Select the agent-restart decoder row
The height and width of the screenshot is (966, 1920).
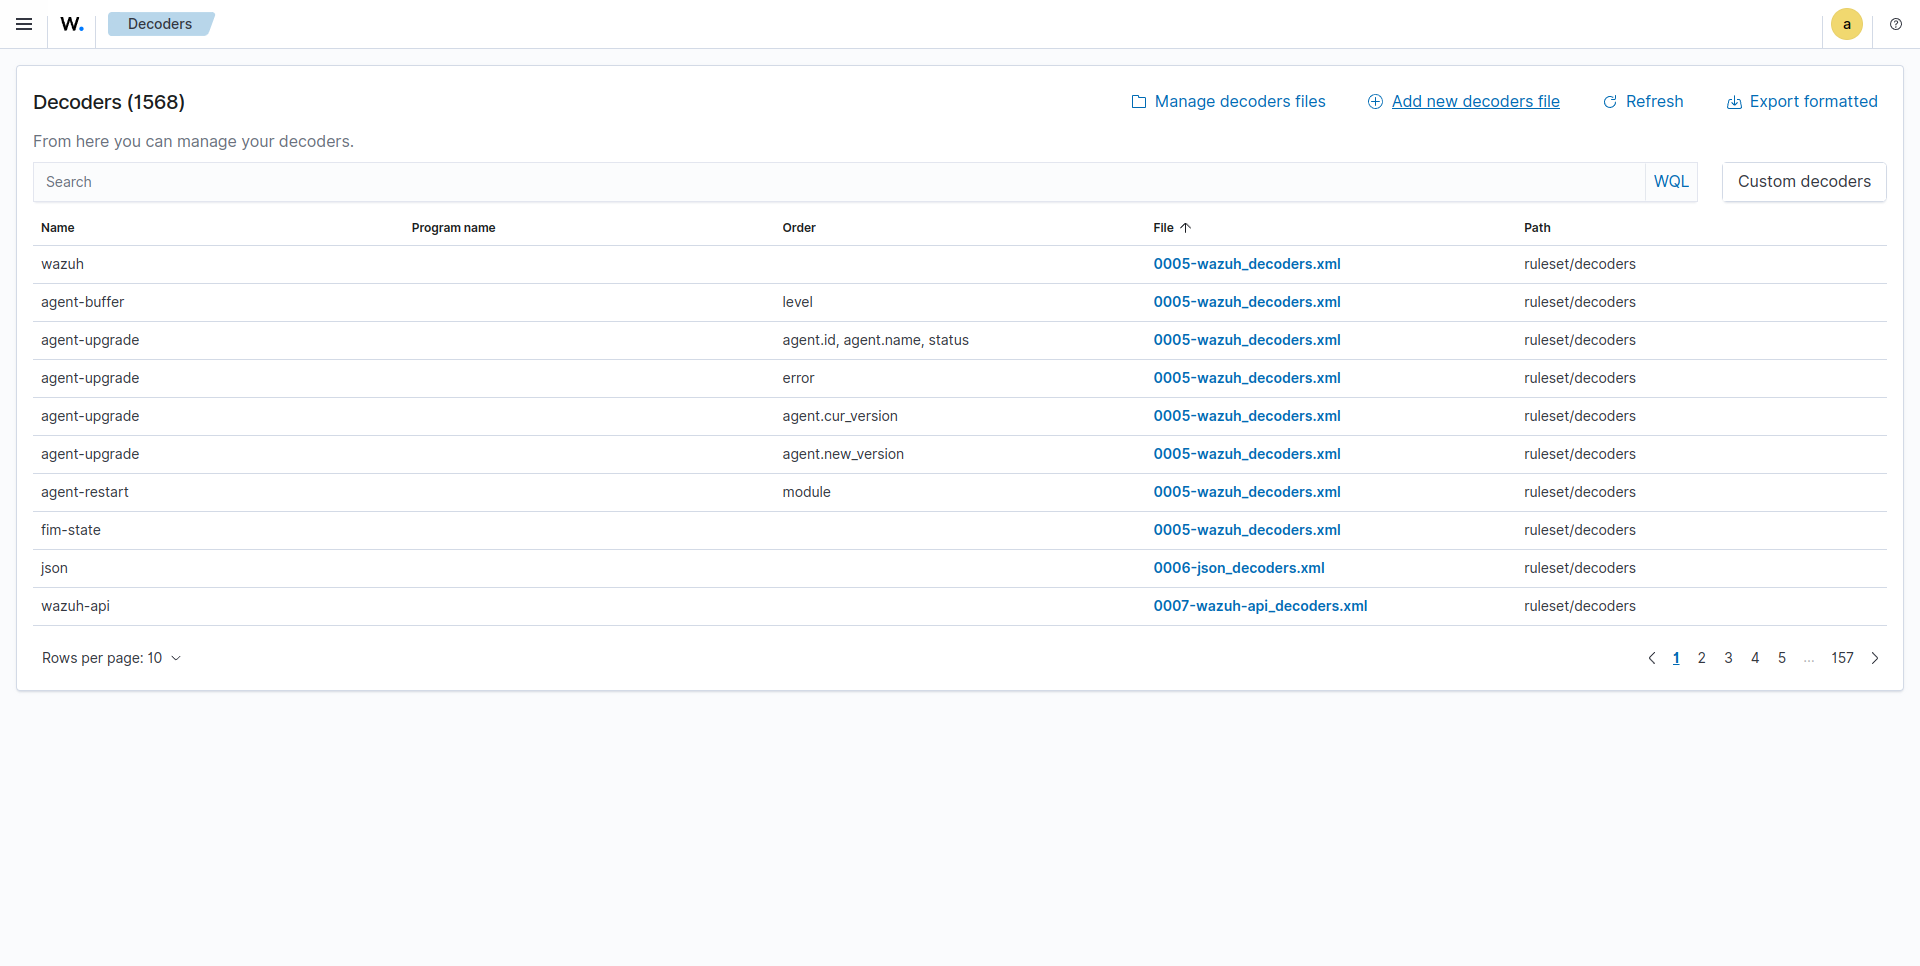tap(960, 492)
